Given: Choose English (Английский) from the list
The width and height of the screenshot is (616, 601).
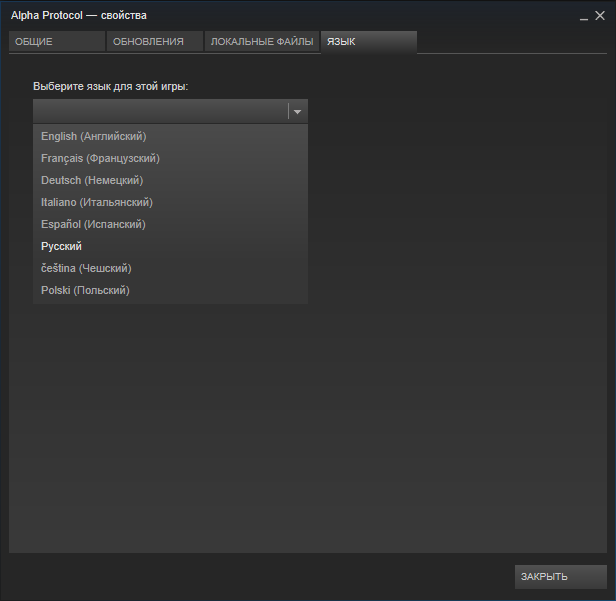Looking at the screenshot, I should 94,136.
